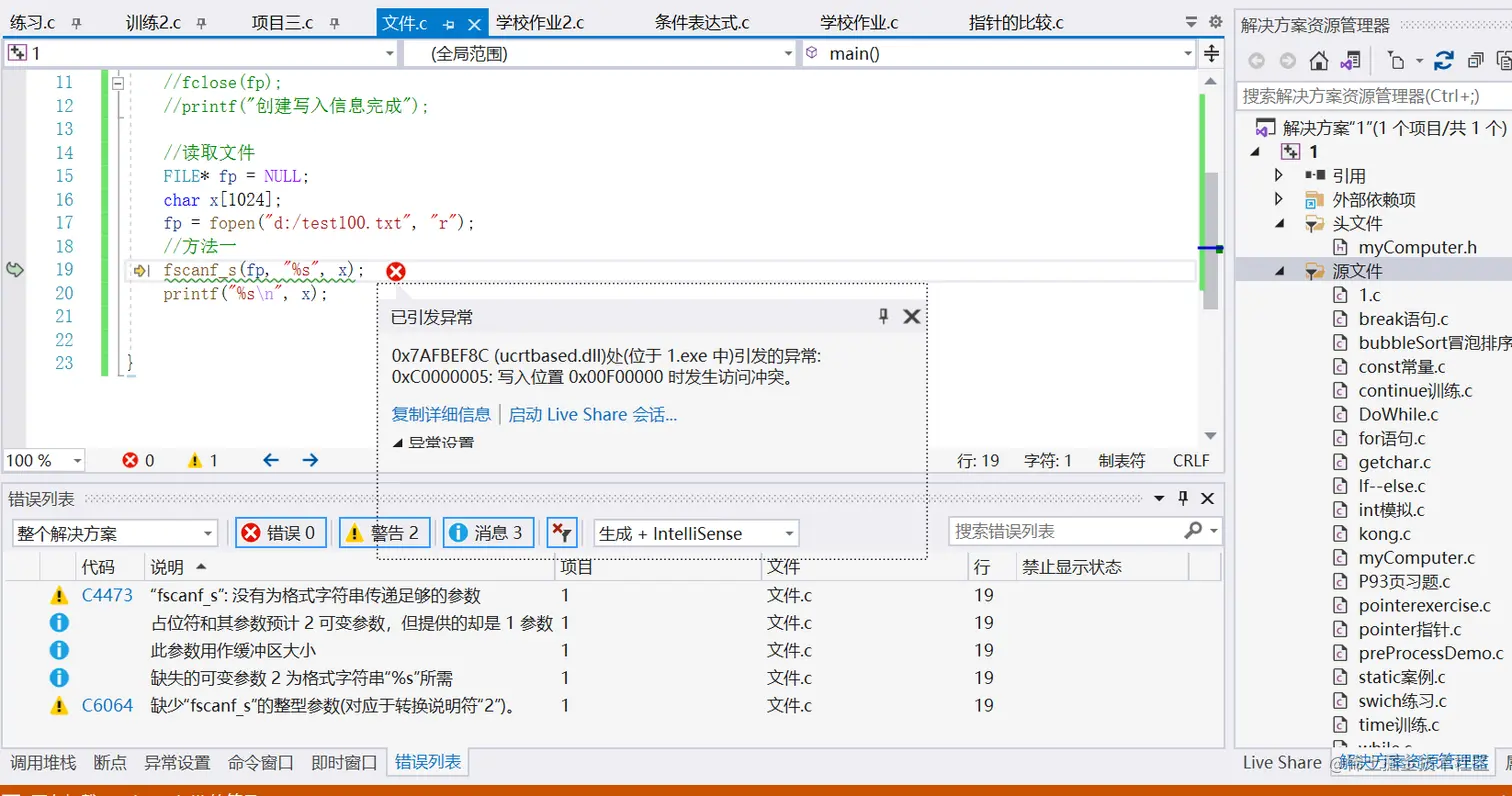This screenshot has width=1512, height=796.
Task: Click the pin icon on the 练习.c tab
Action: 76,23
